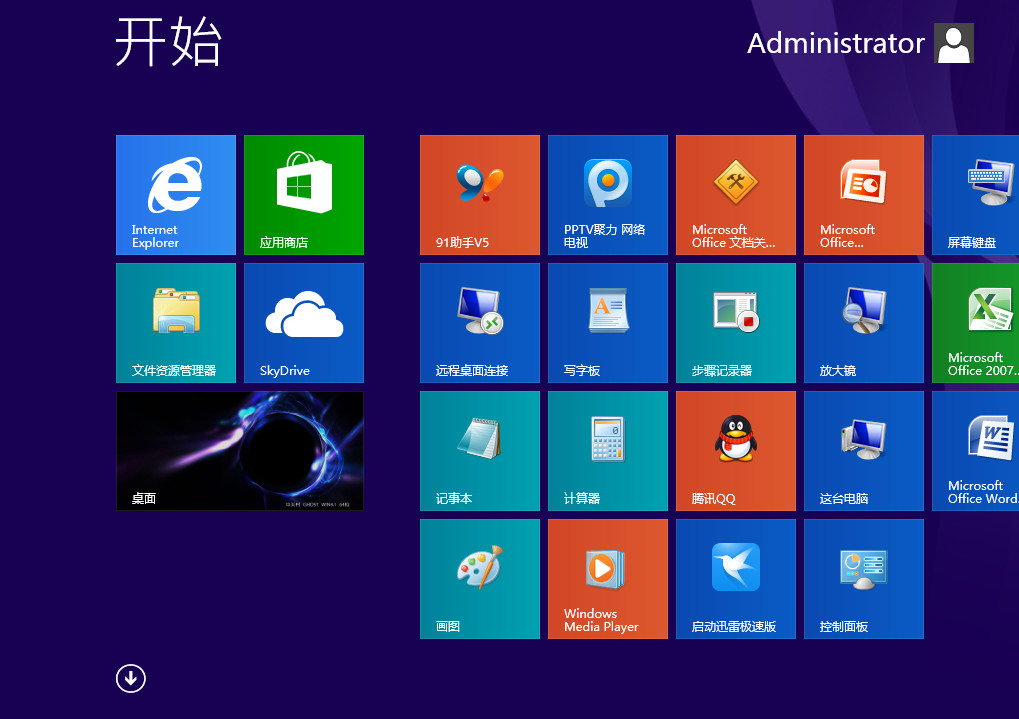The height and width of the screenshot is (719, 1019).
Task: Open 这台电脑 This PC tile
Action: (864, 451)
